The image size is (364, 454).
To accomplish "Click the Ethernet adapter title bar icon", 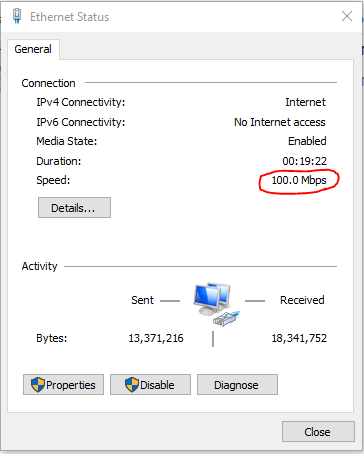I will point(17,16).
